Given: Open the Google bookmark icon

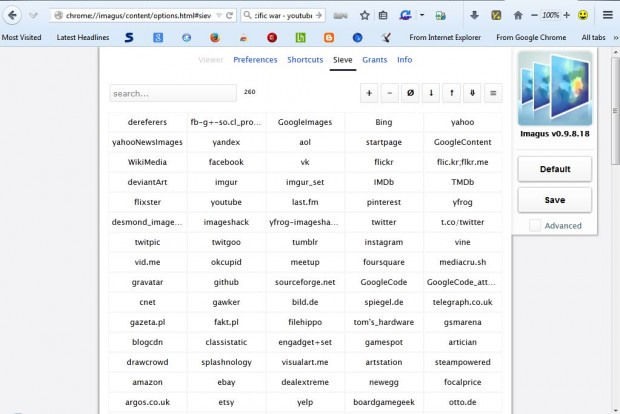Looking at the screenshot, I should click(158, 38).
